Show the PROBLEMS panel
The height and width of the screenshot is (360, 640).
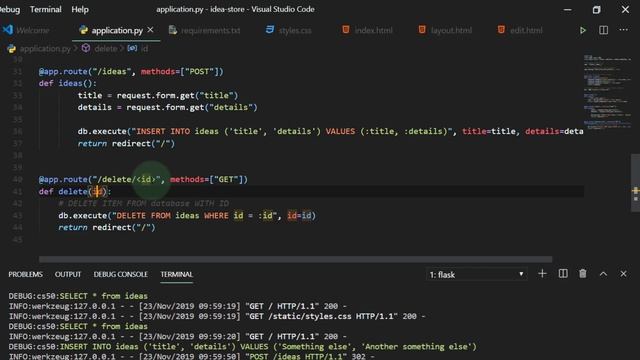tap(25, 274)
